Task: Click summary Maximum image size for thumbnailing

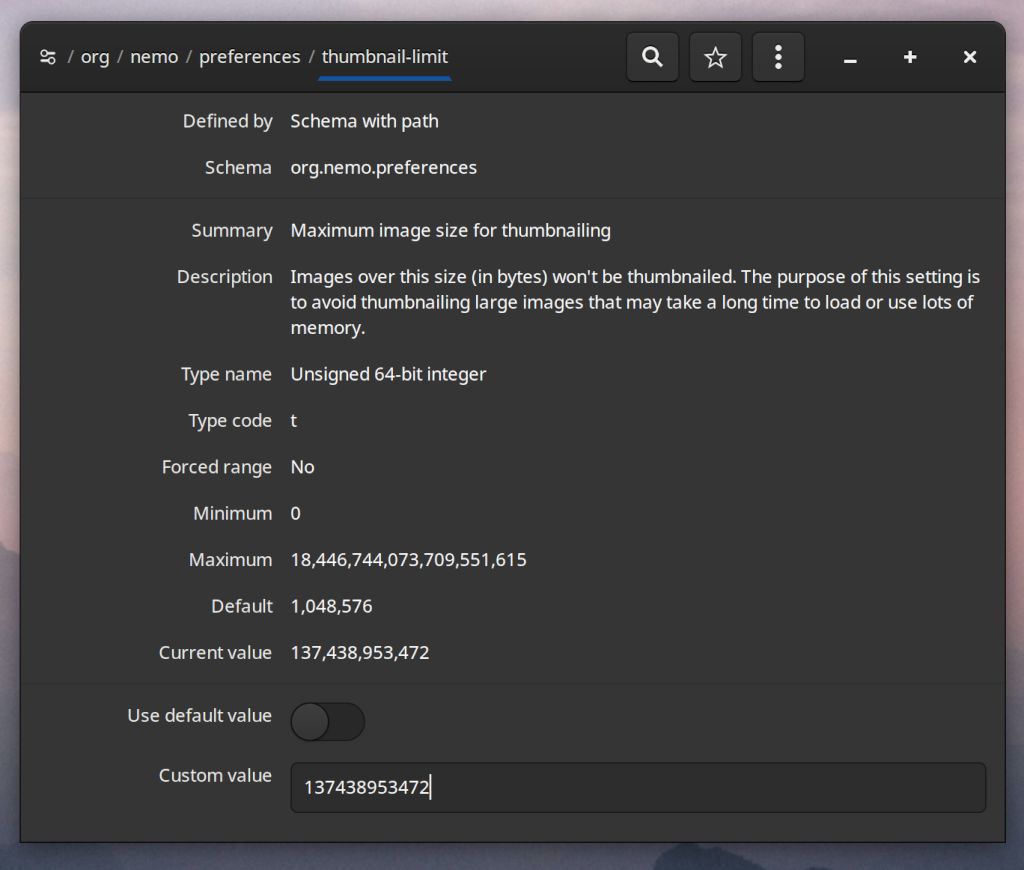Action: point(451,231)
